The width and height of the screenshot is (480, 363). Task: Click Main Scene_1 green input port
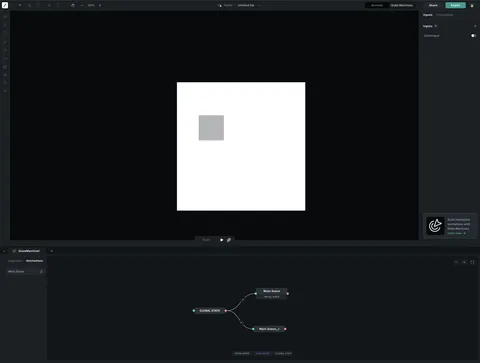coord(253,329)
